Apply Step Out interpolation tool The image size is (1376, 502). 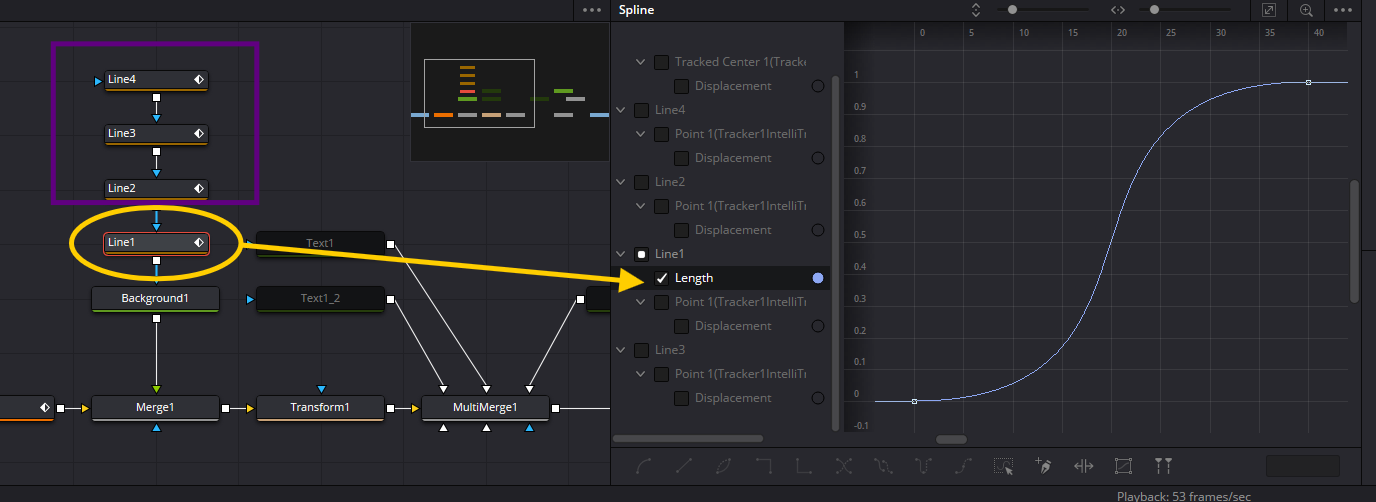pyautogui.click(x=803, y=466)
